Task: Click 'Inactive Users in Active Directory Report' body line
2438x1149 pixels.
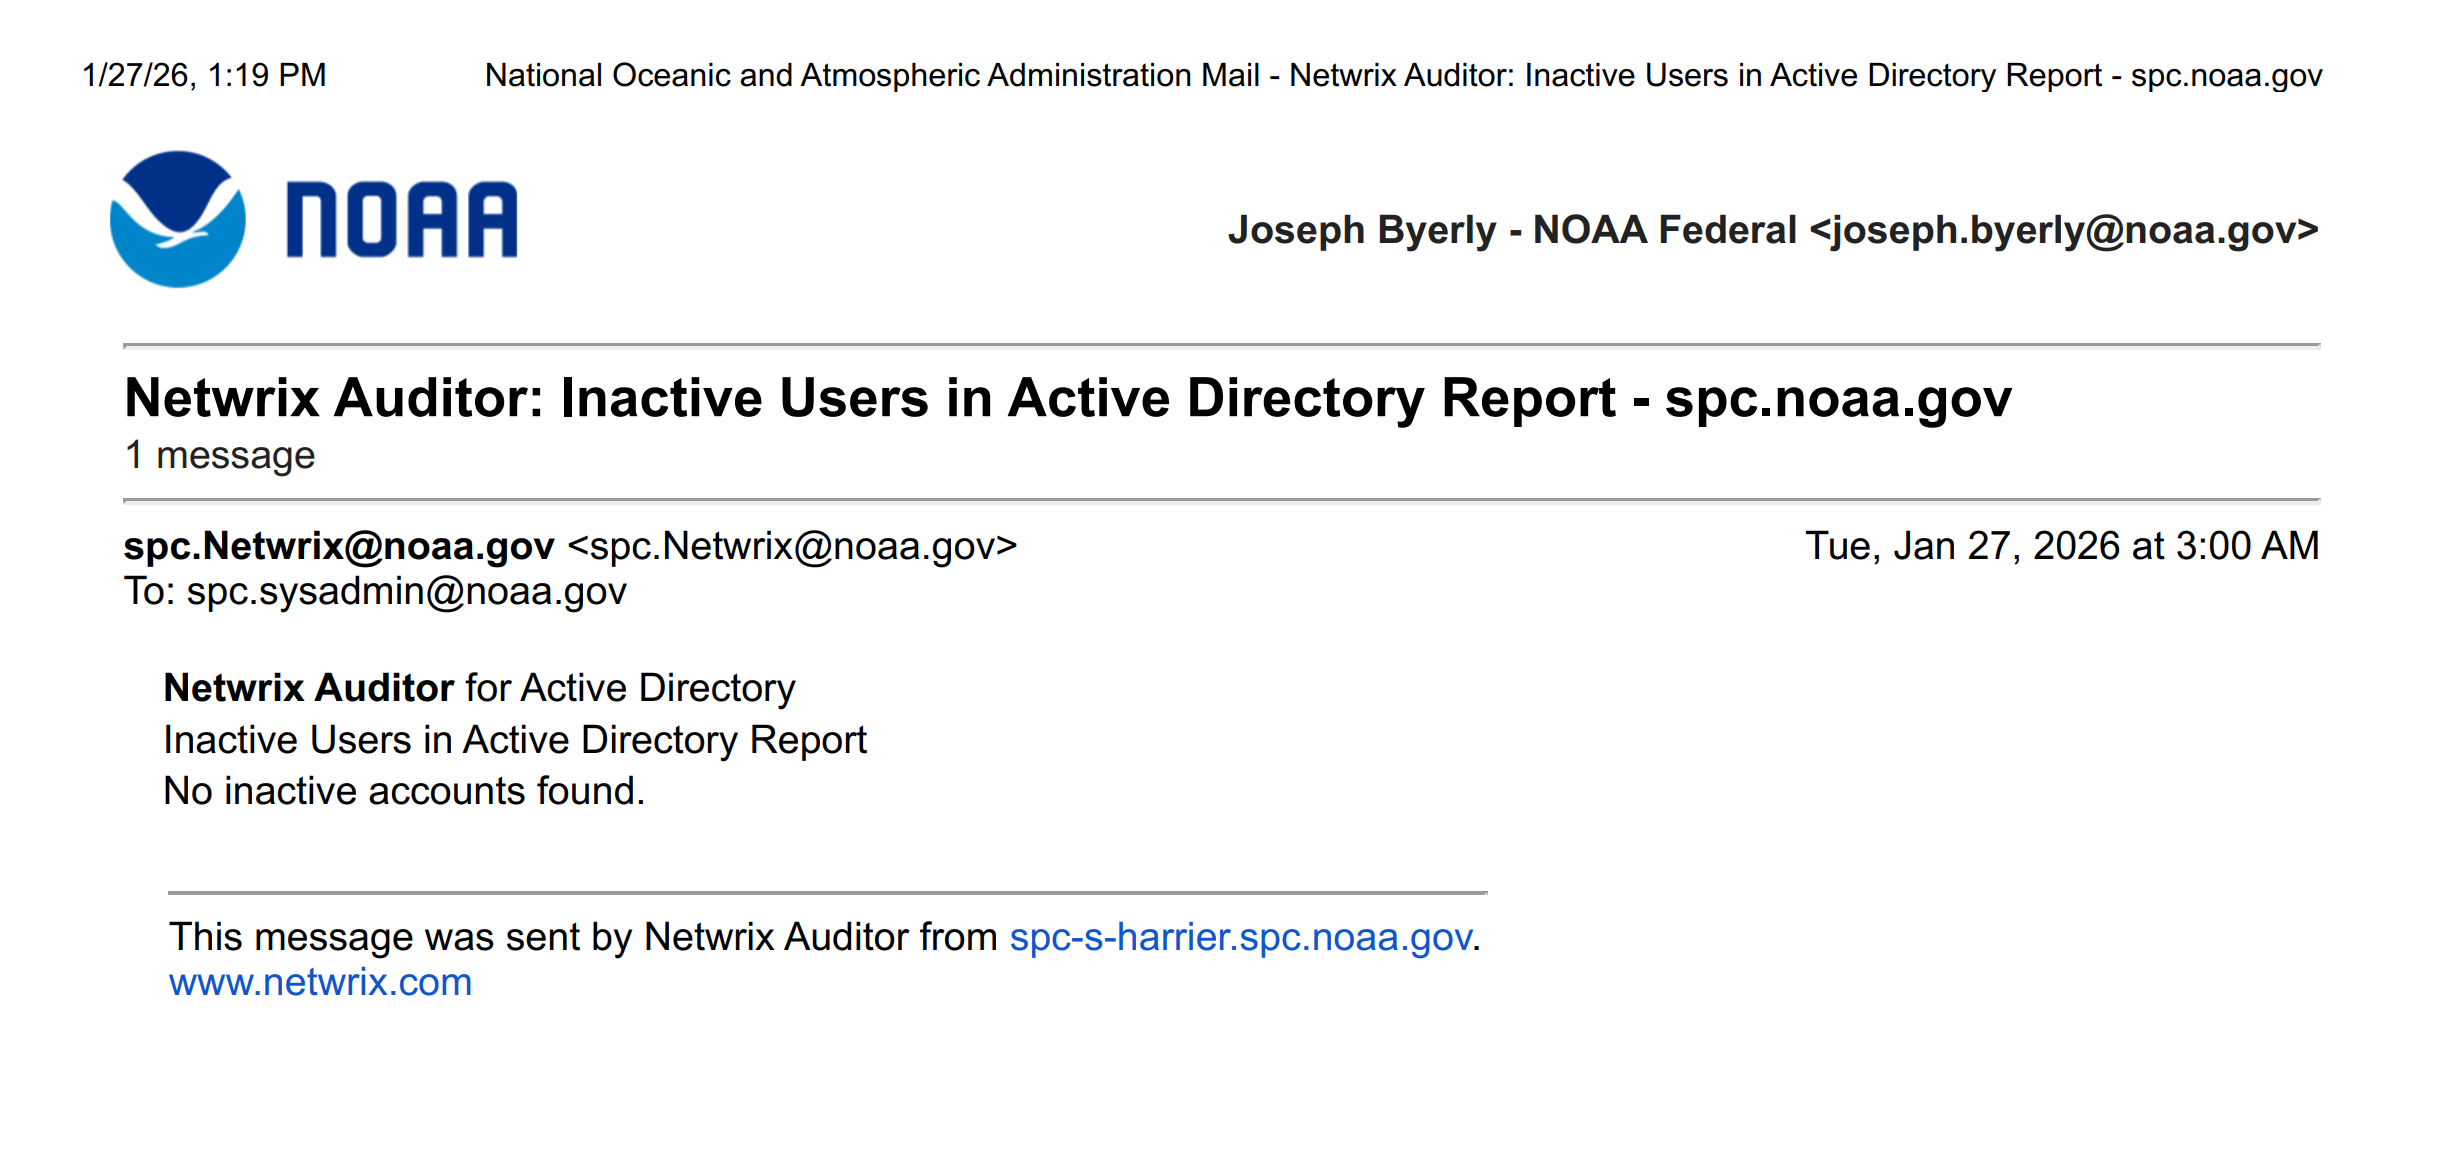Action: click(x=515, y=740)
